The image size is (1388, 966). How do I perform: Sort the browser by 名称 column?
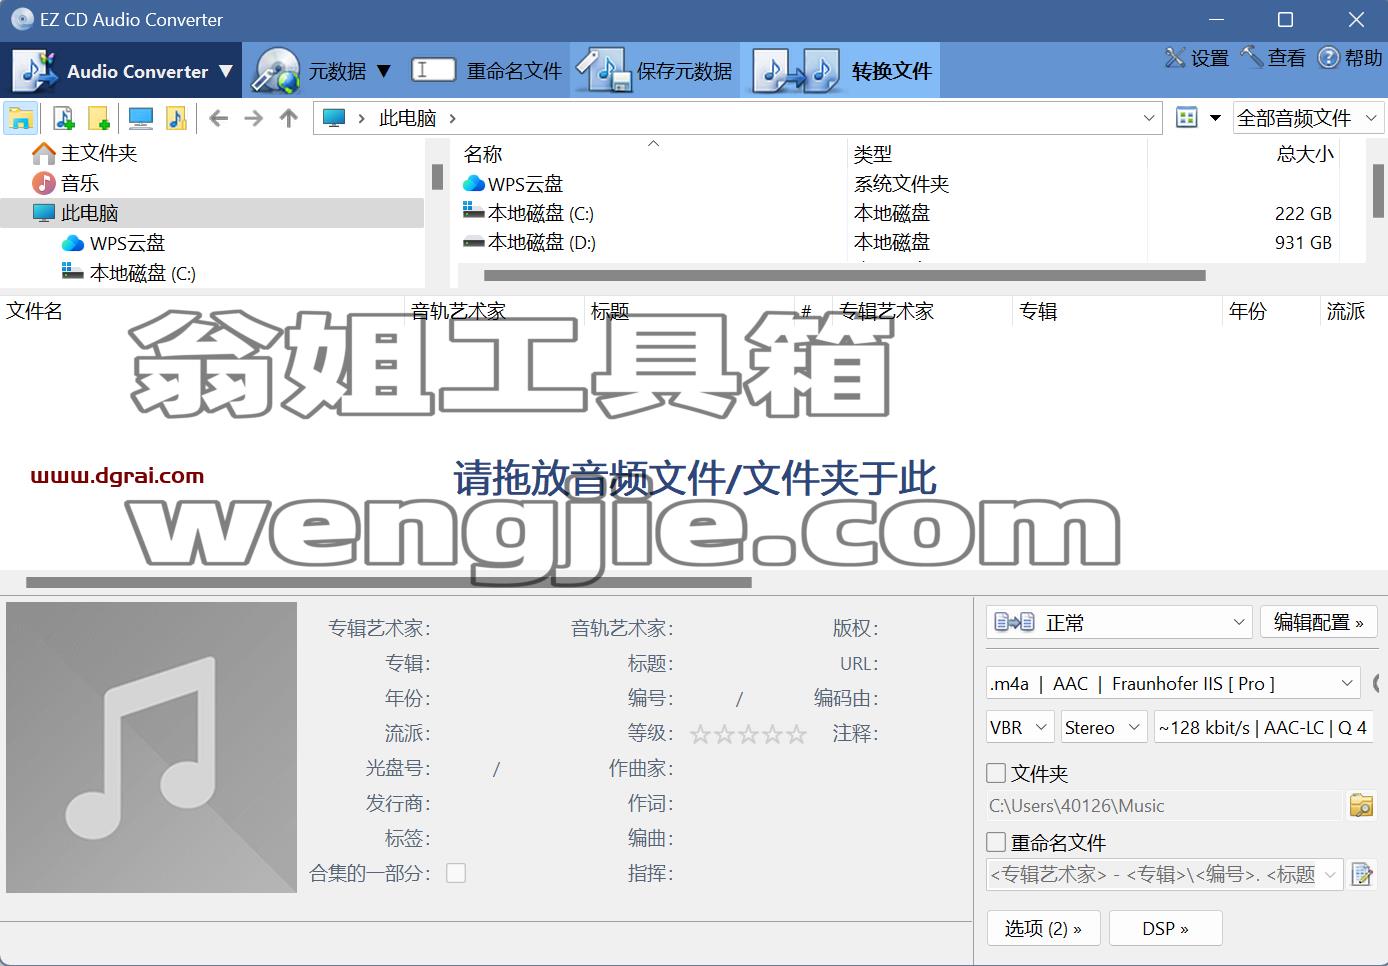[x=483, y=154]
